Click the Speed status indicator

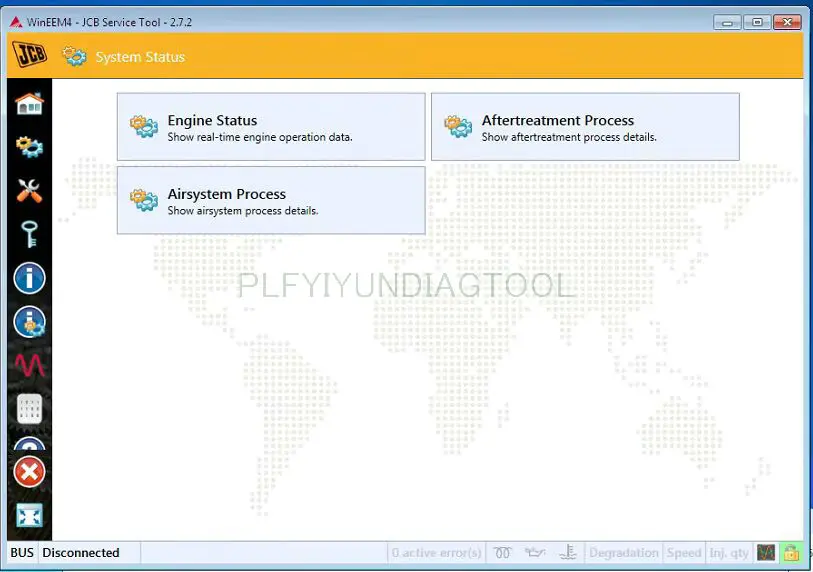[684, 553]
